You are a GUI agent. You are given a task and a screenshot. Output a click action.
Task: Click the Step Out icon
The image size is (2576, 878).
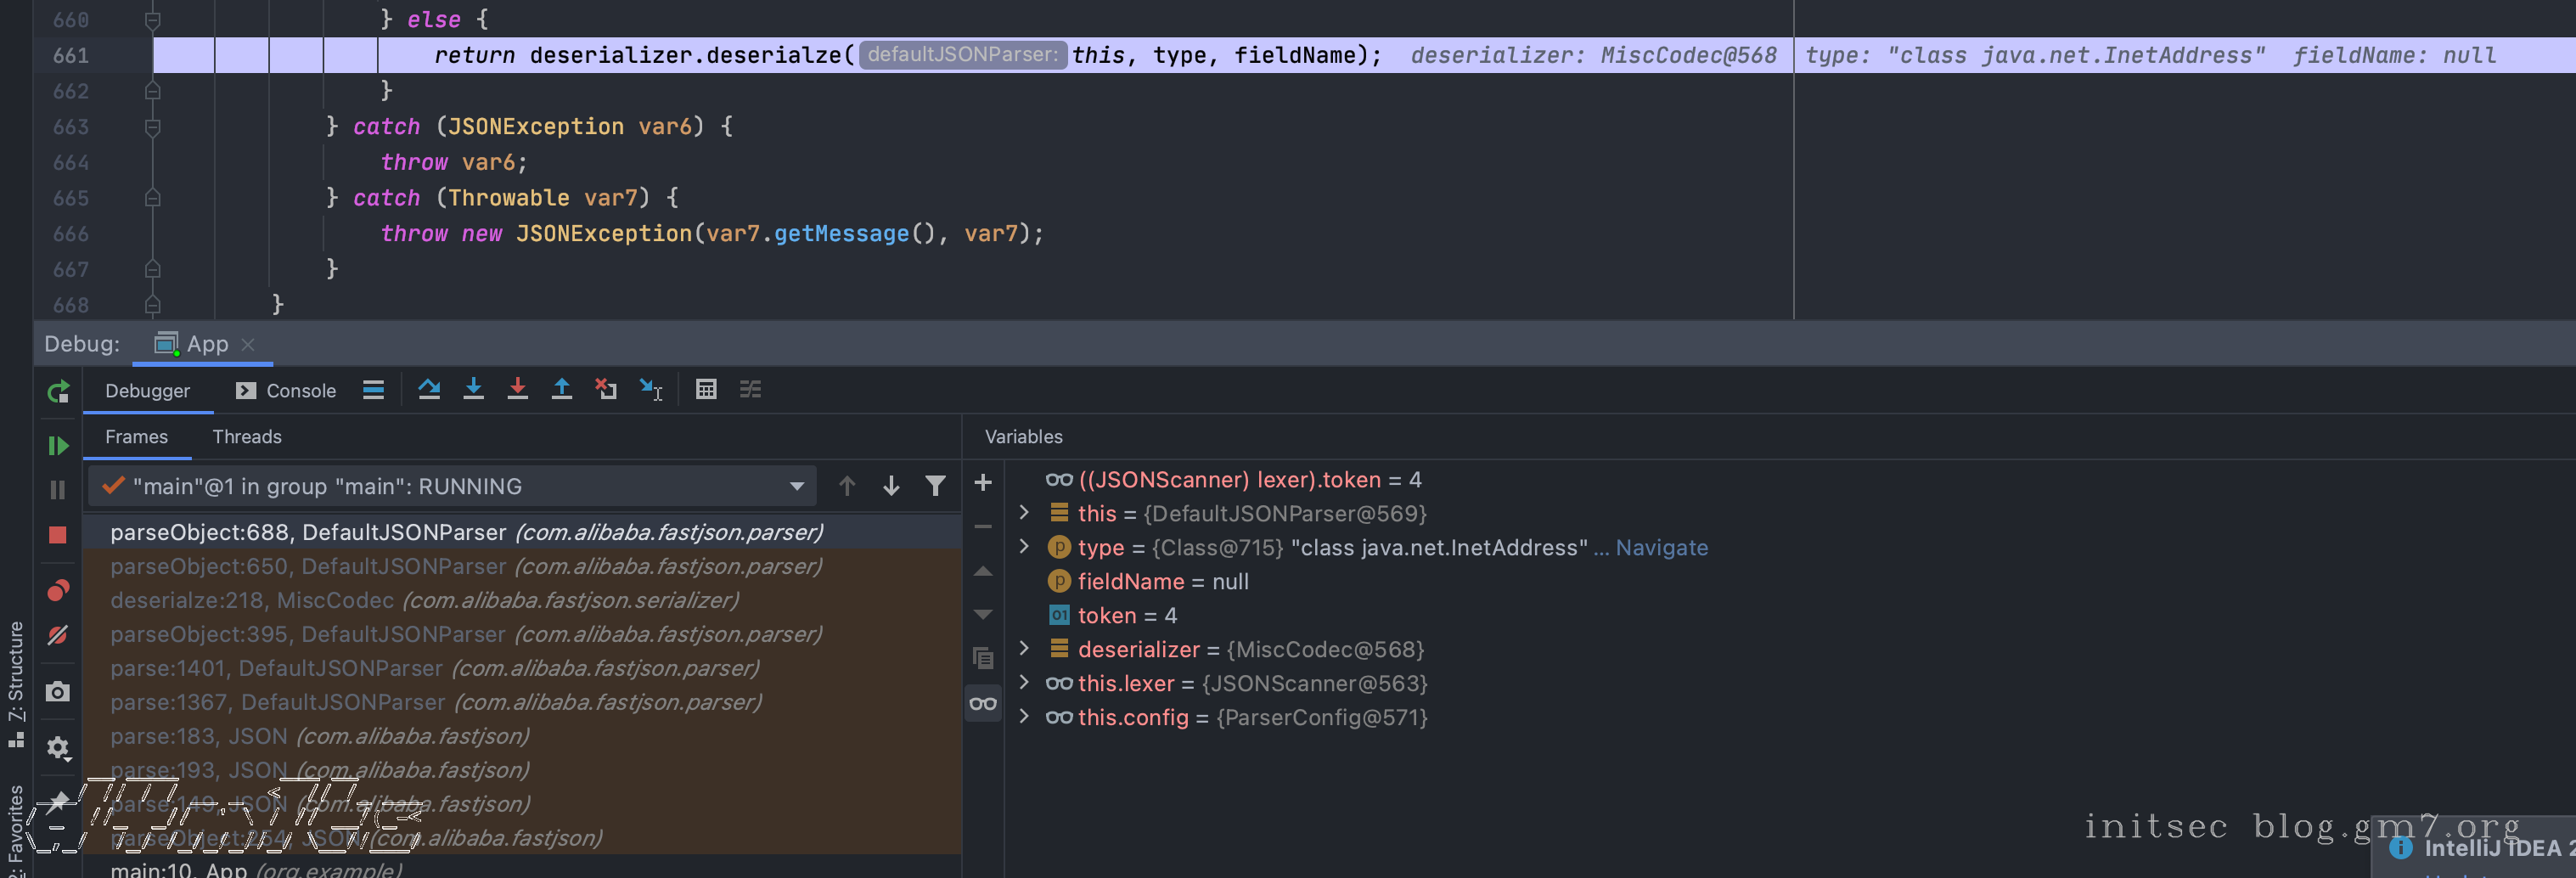[x=561, y=389]
